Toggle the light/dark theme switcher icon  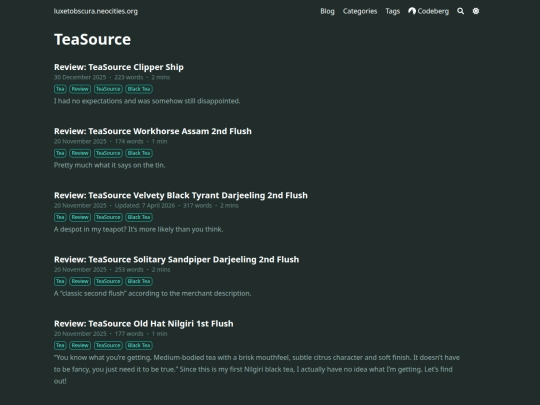pyautogui.click(x=476, y=11)
